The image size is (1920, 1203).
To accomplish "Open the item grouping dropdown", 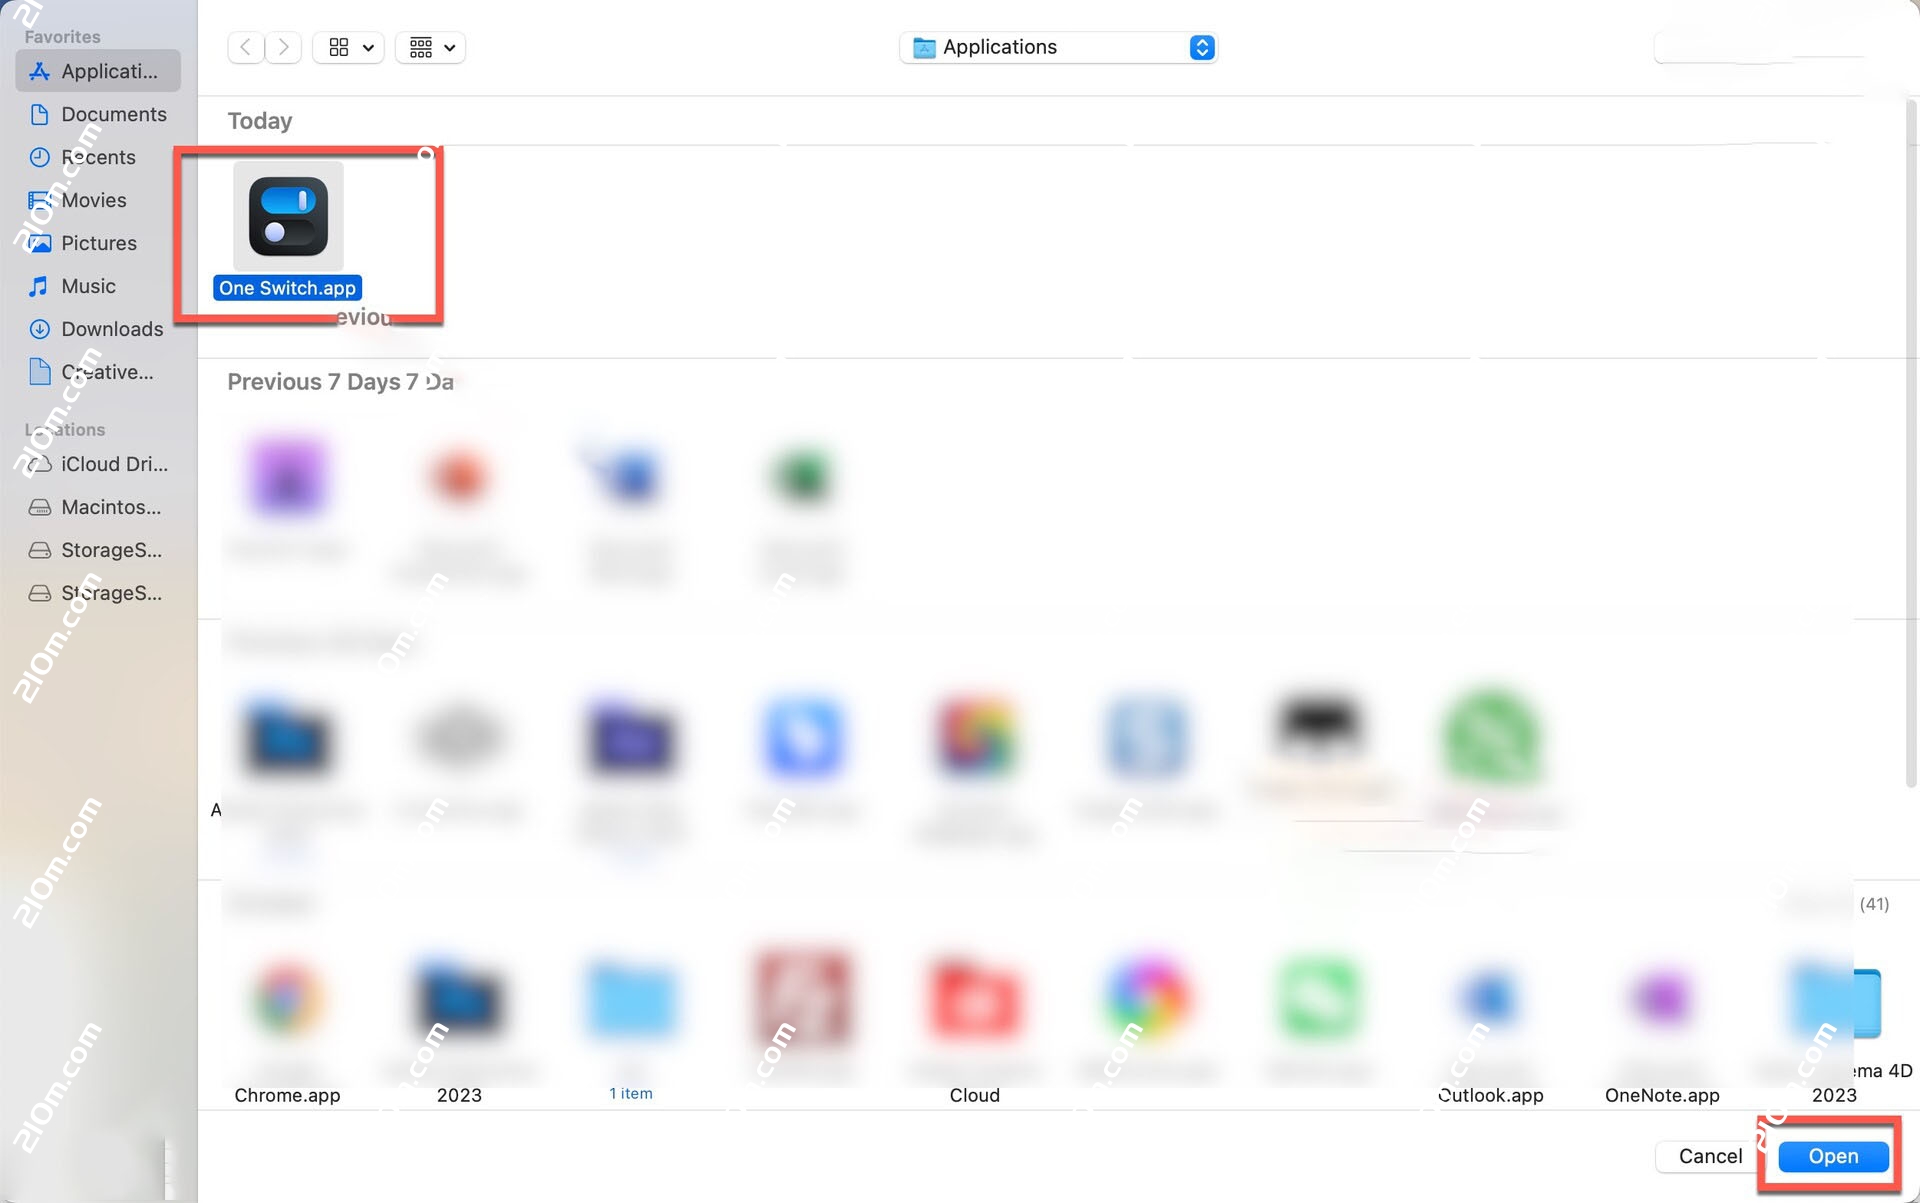I will click(430, 47).
